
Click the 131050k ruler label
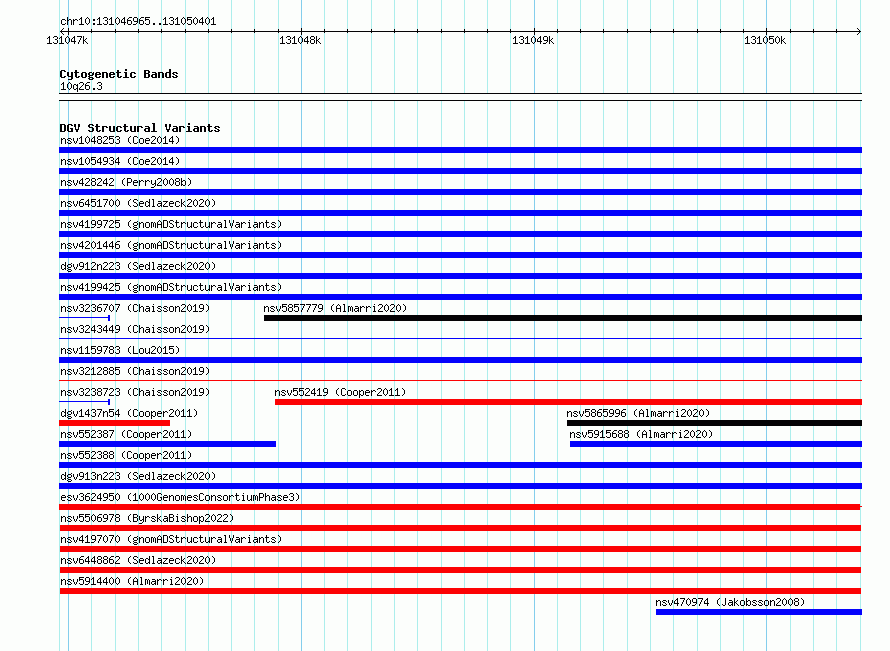click(x=765, y=40)
